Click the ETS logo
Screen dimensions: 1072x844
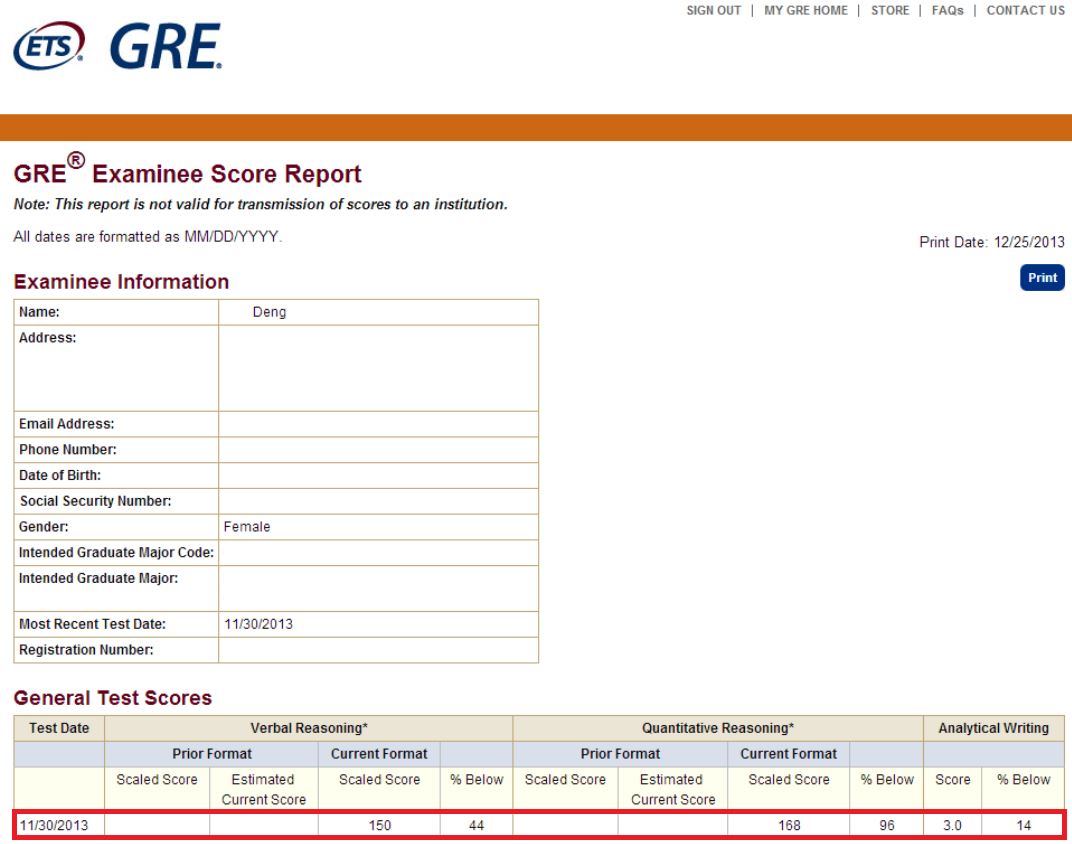49,46
